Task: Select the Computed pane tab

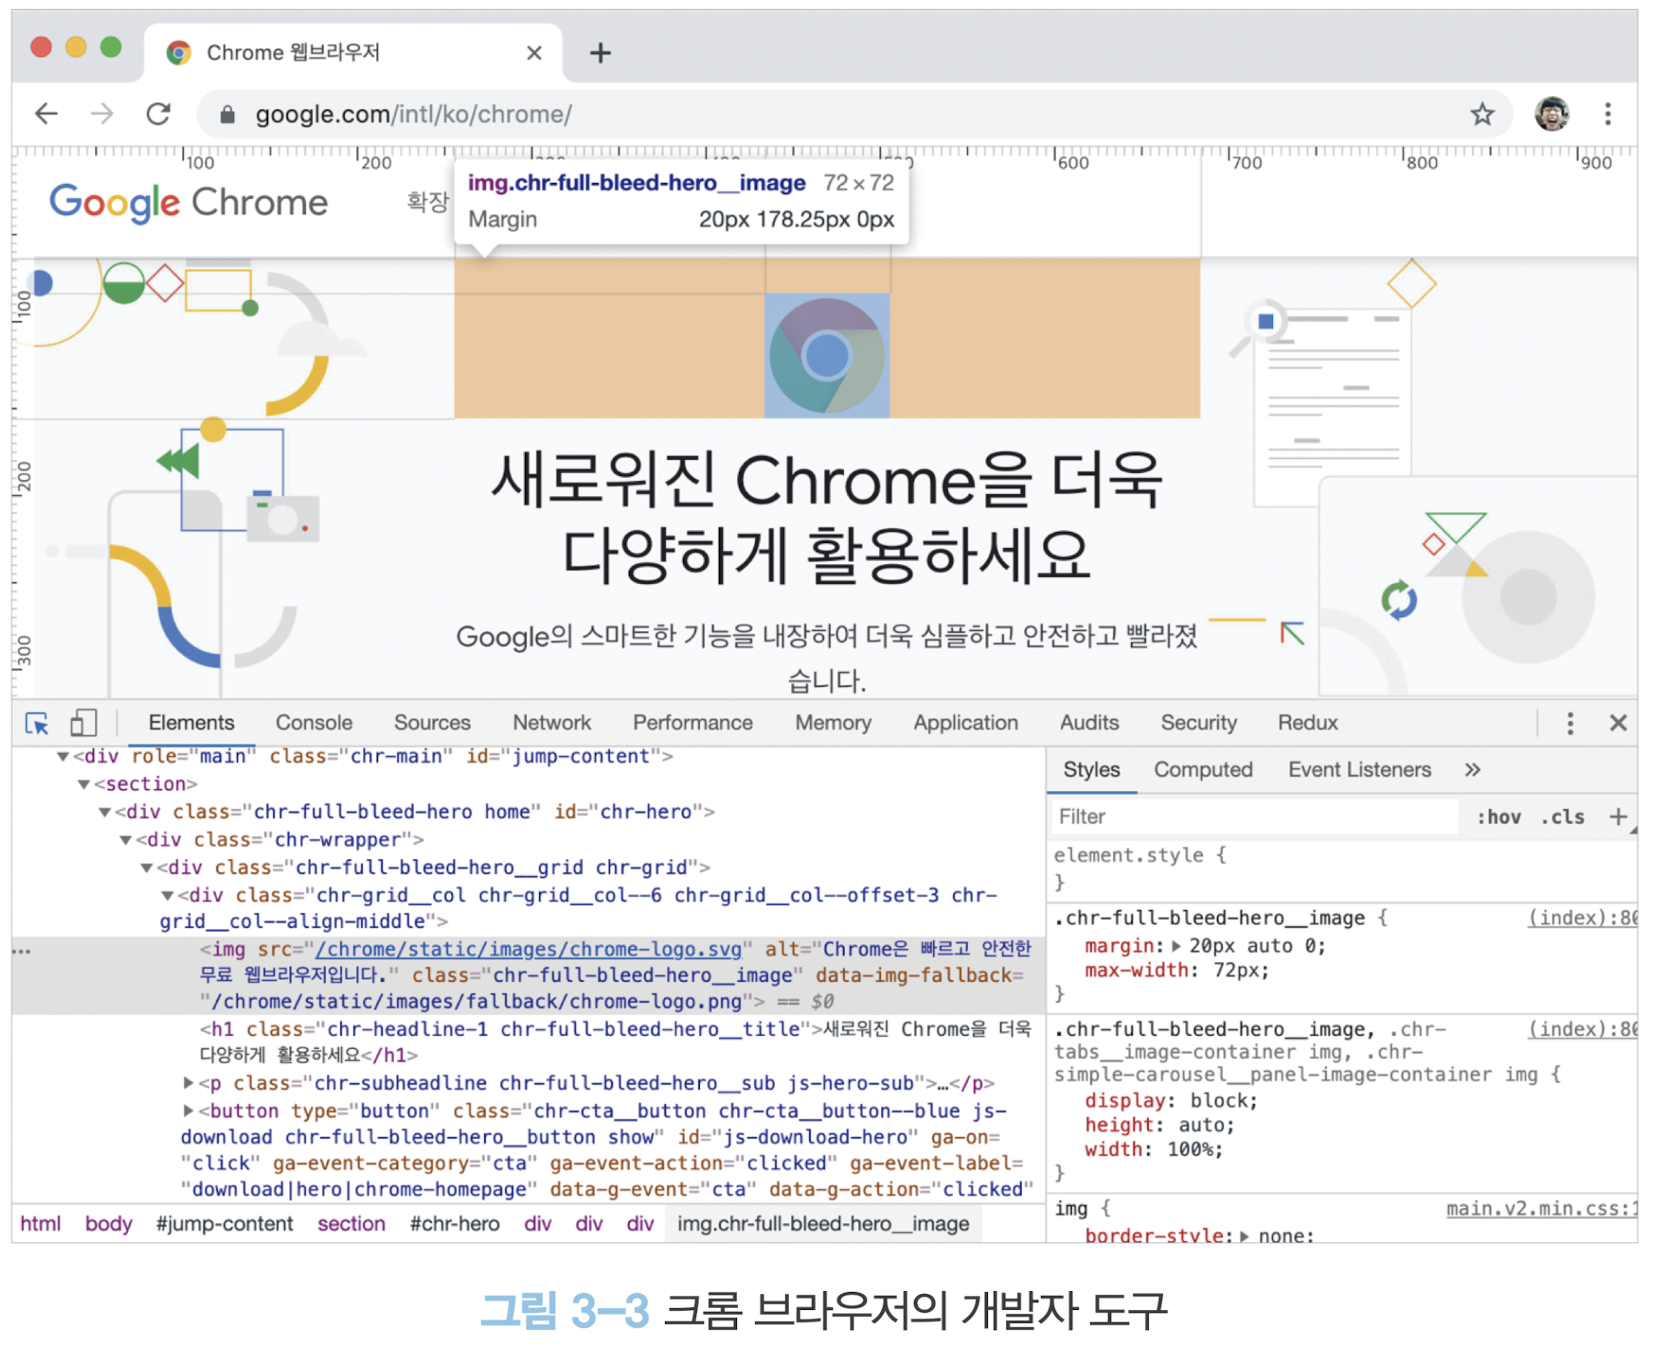Action: coord(1203,770)
